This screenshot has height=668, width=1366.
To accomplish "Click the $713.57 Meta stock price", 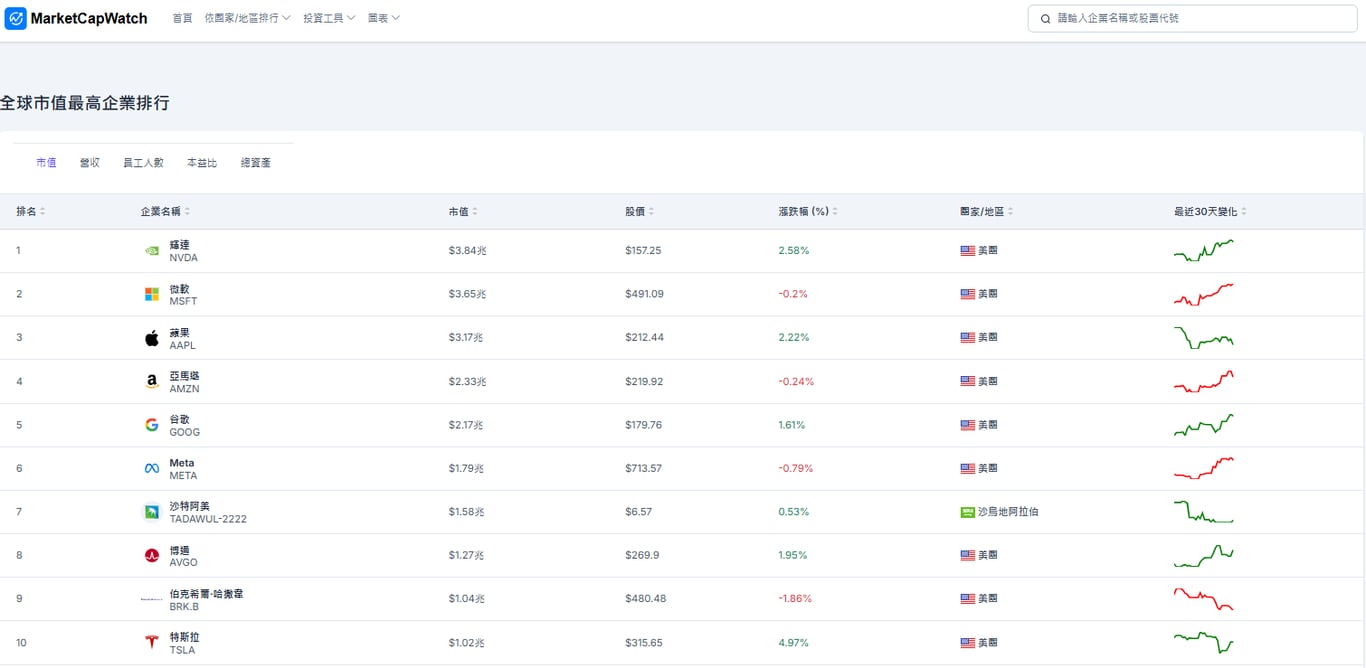I will point(643,468).
